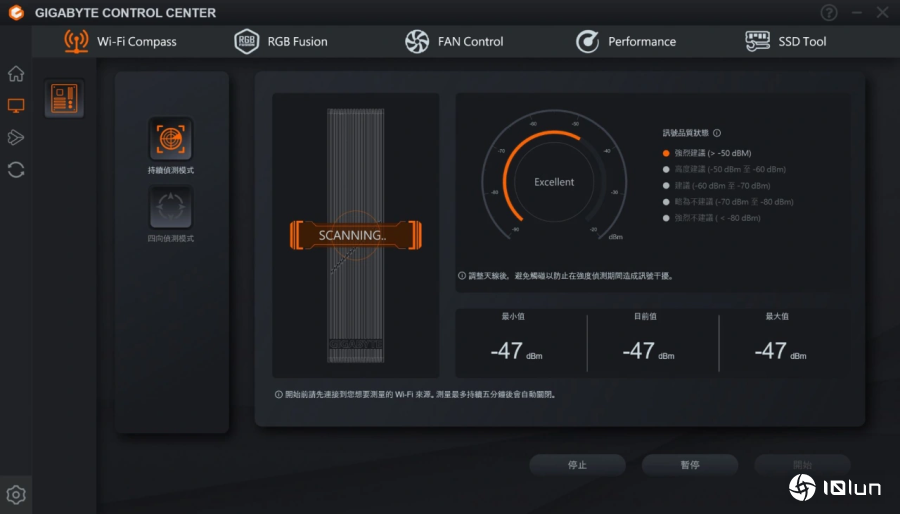Select the monitor icon in the sidebar
This screenshot has width=900, height=514.
(16, 105)
